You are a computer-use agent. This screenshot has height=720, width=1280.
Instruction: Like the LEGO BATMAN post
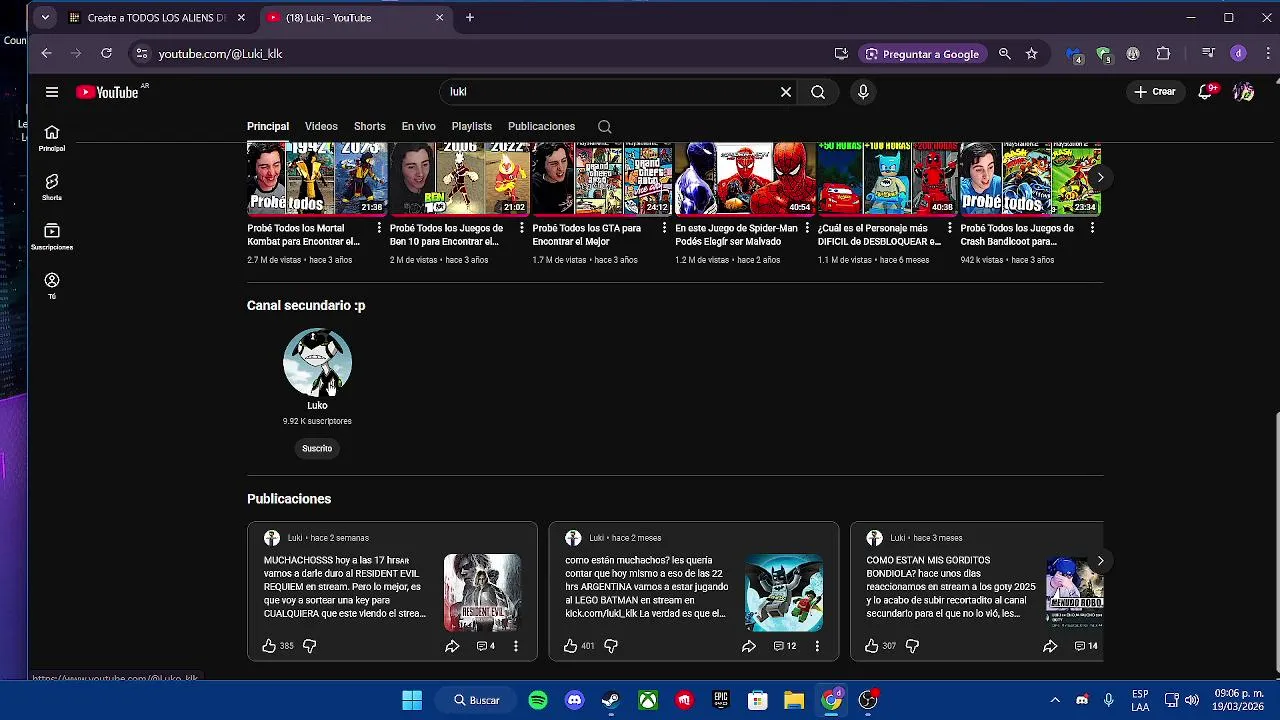pyautogui.click(x=570, y=646)
